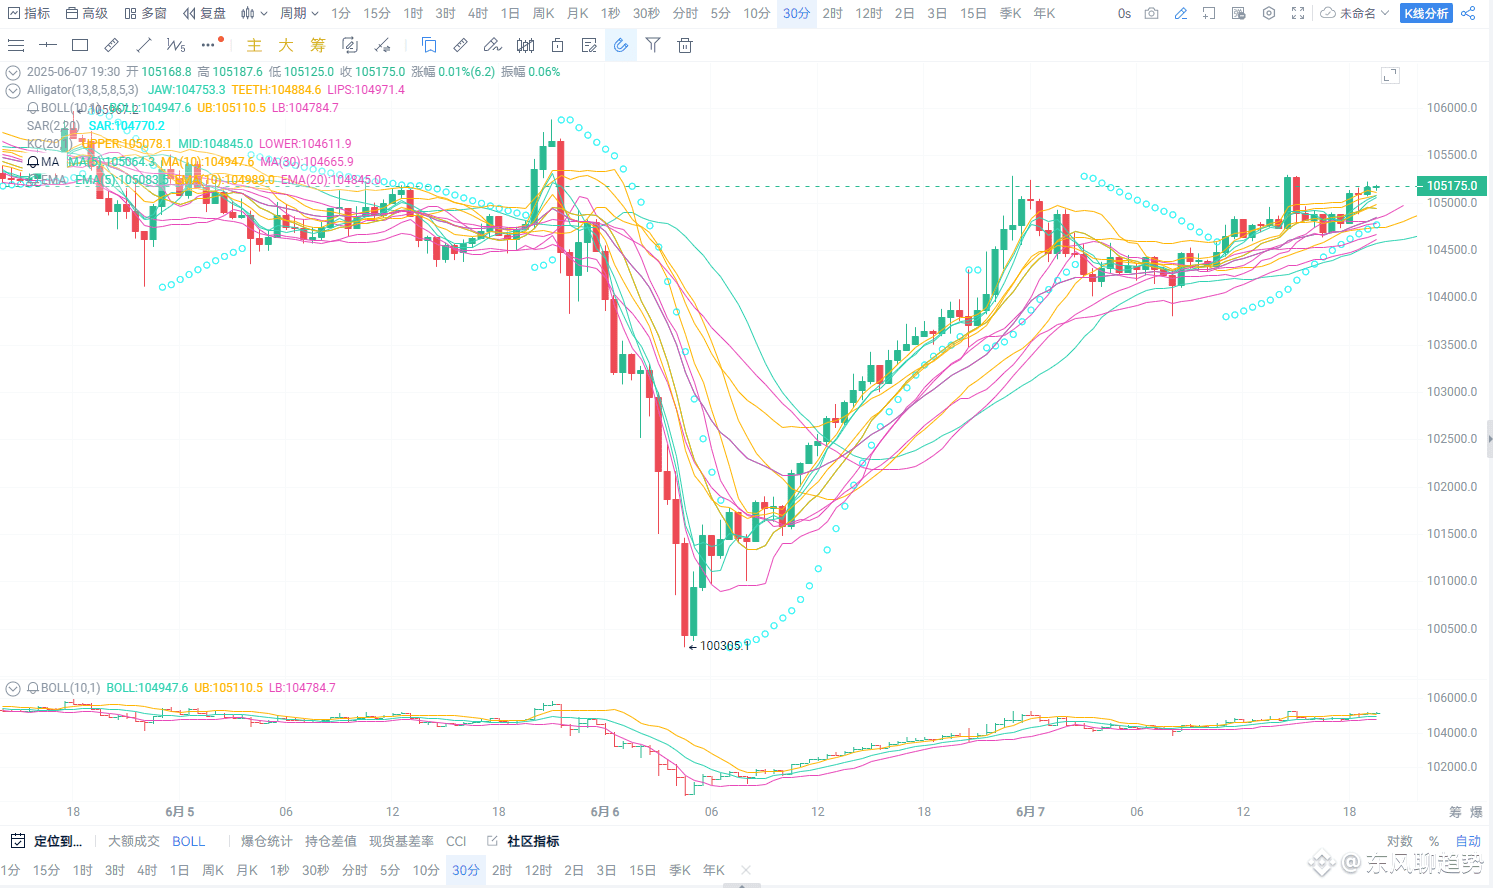The height and width of the screenshot is (888, 1493).
Task: Open the 多窗 multi-window layout
Action: [x=146, y=13]
